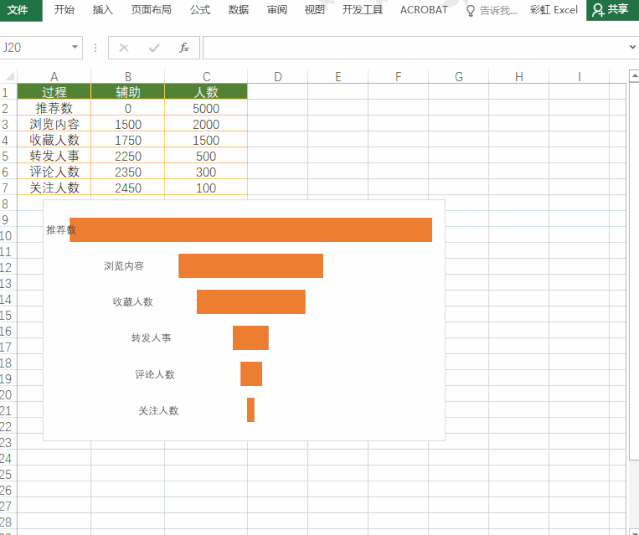The width and height of the screenshot is (639, 535).
Task: Switch to the 插入 ribbon tab
Action: pyautogui.click(x=102, y=10)
